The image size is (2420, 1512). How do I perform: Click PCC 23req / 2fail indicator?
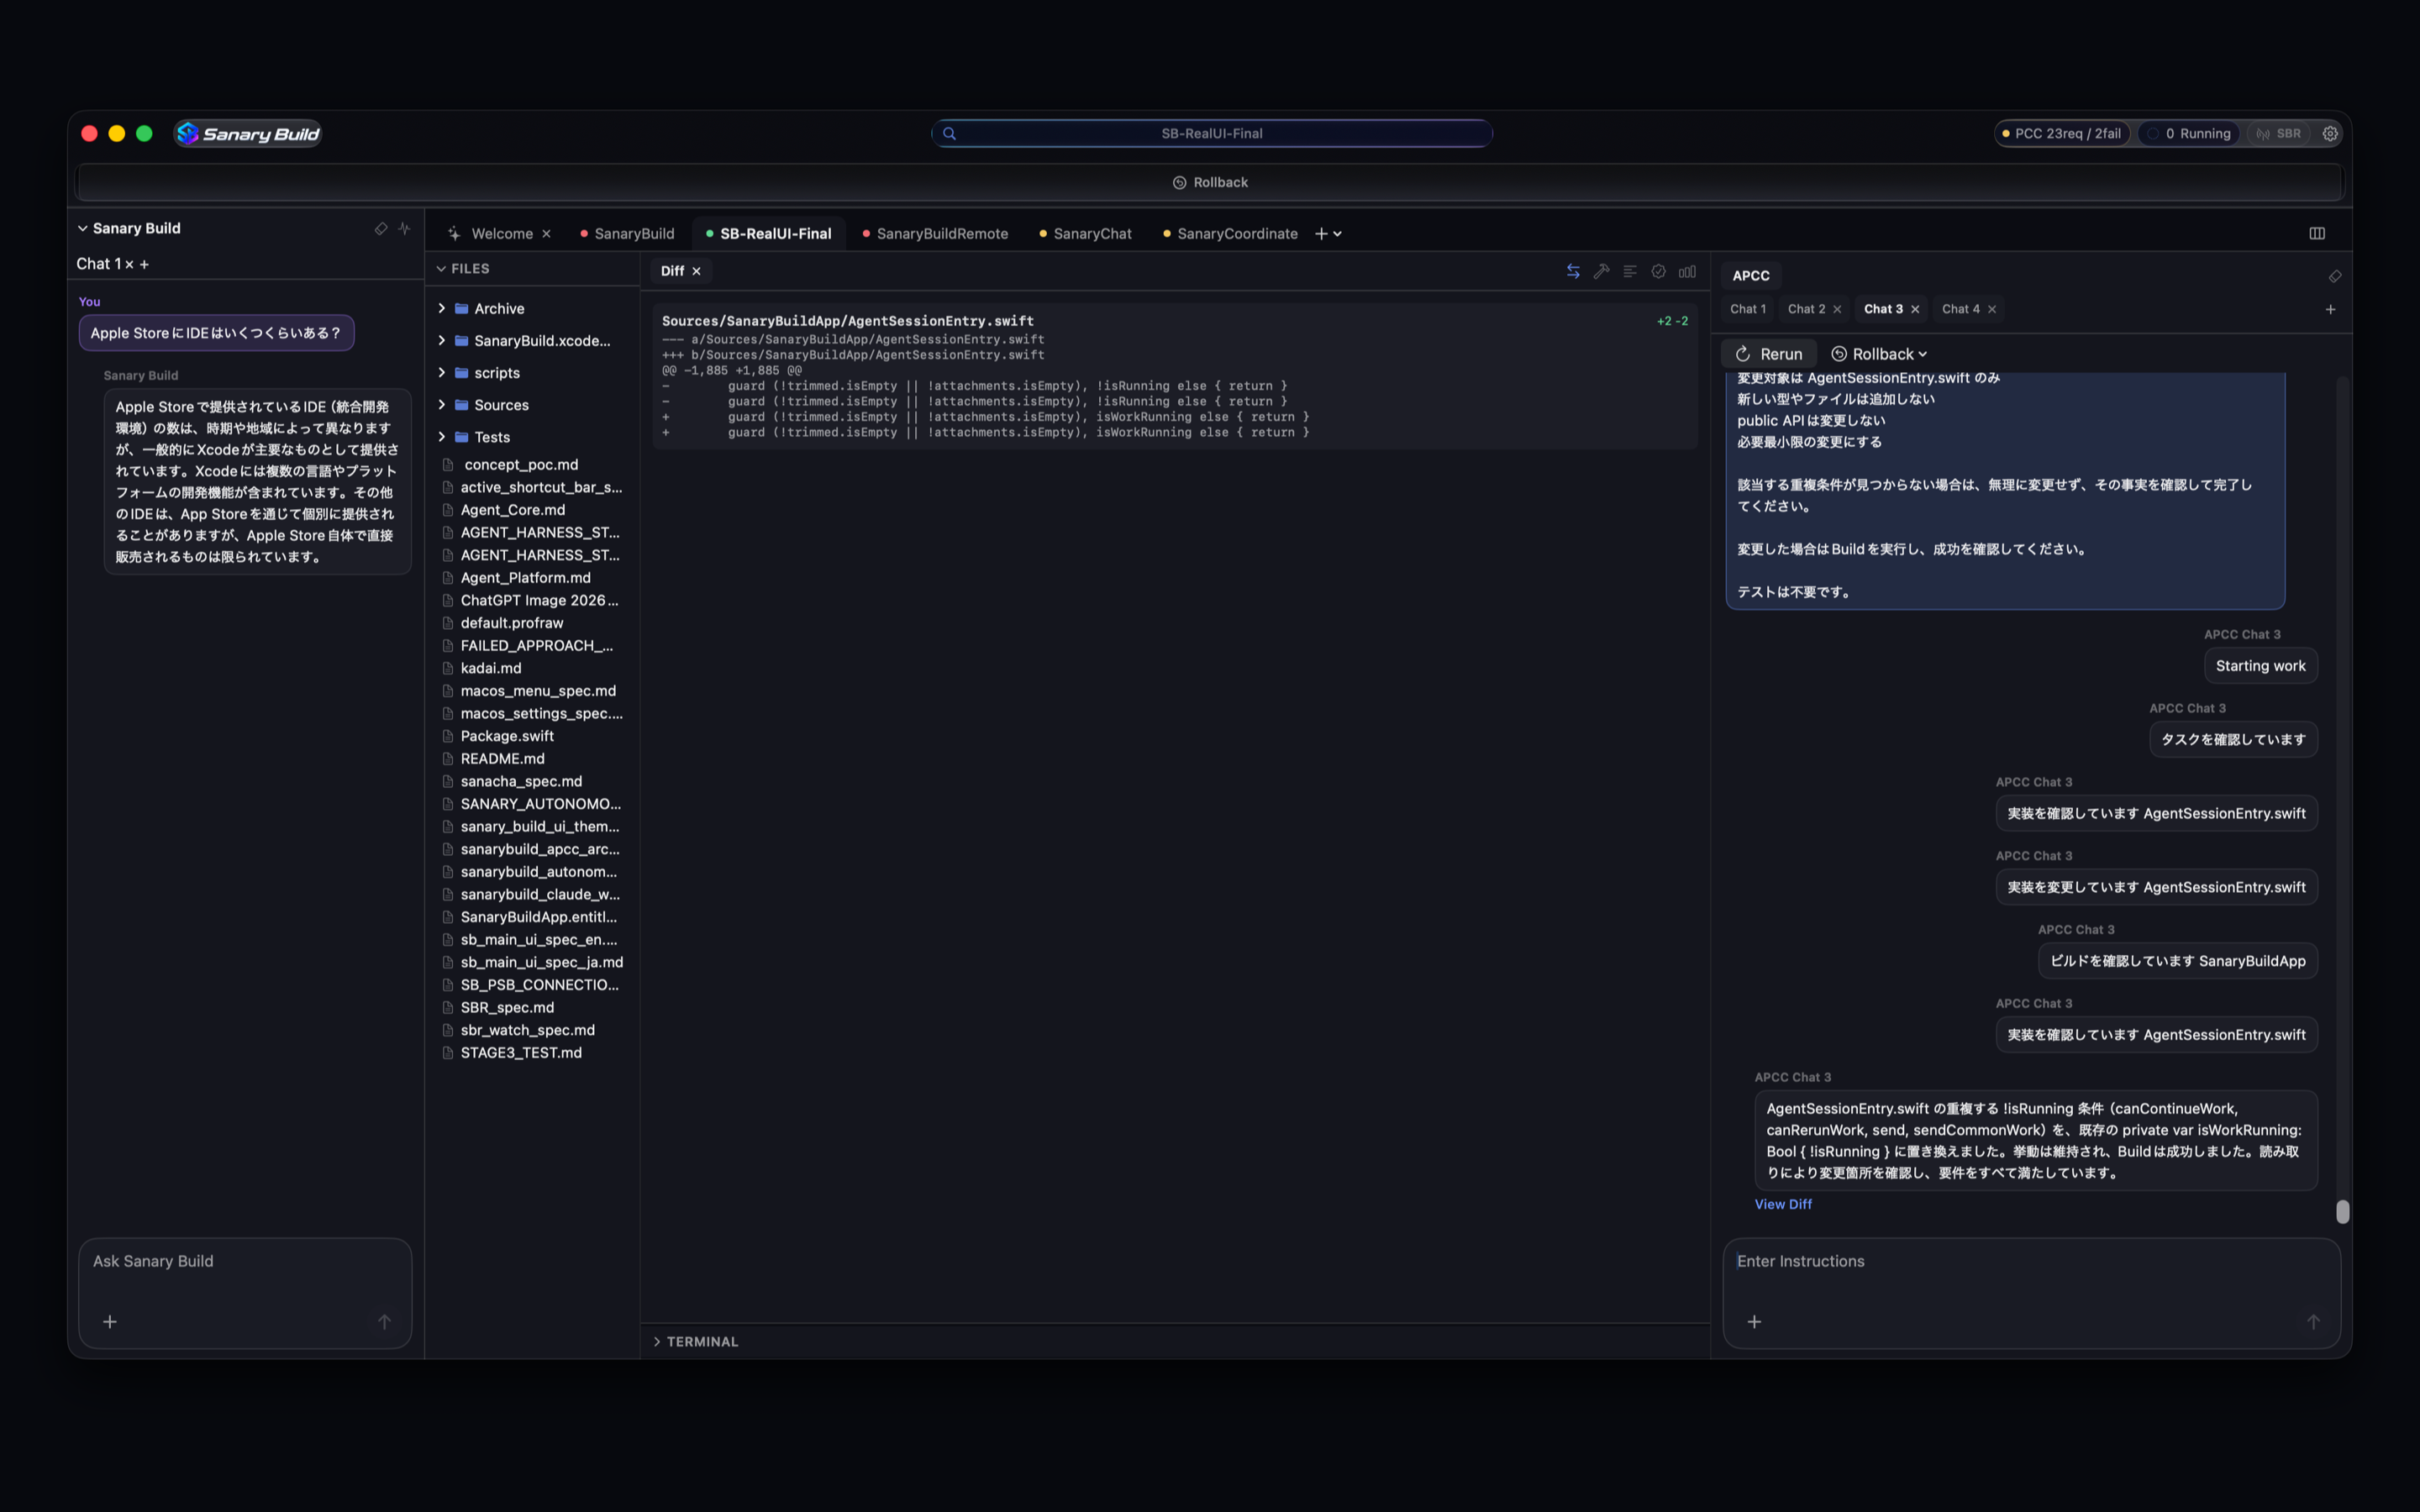2061,133
